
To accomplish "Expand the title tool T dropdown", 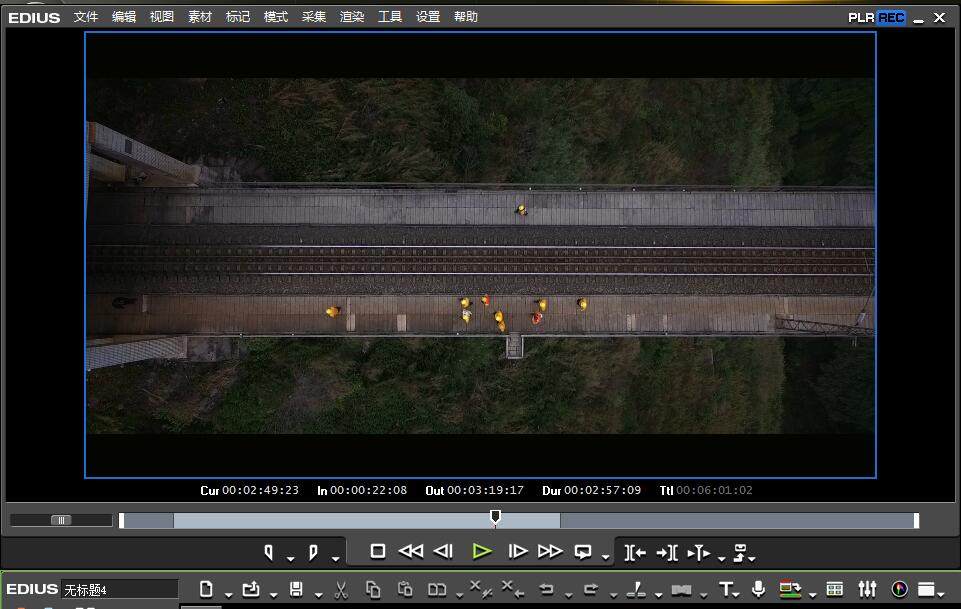I will pyautogui.click(x=739, y=594).
